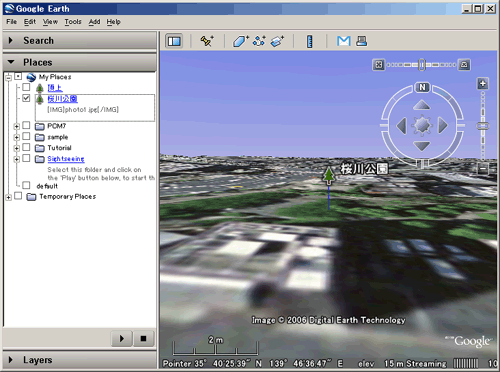Uncheck the 桜川公園 placemark checkbox
This screenshot has height=372, width=500.
pos(26,98)
